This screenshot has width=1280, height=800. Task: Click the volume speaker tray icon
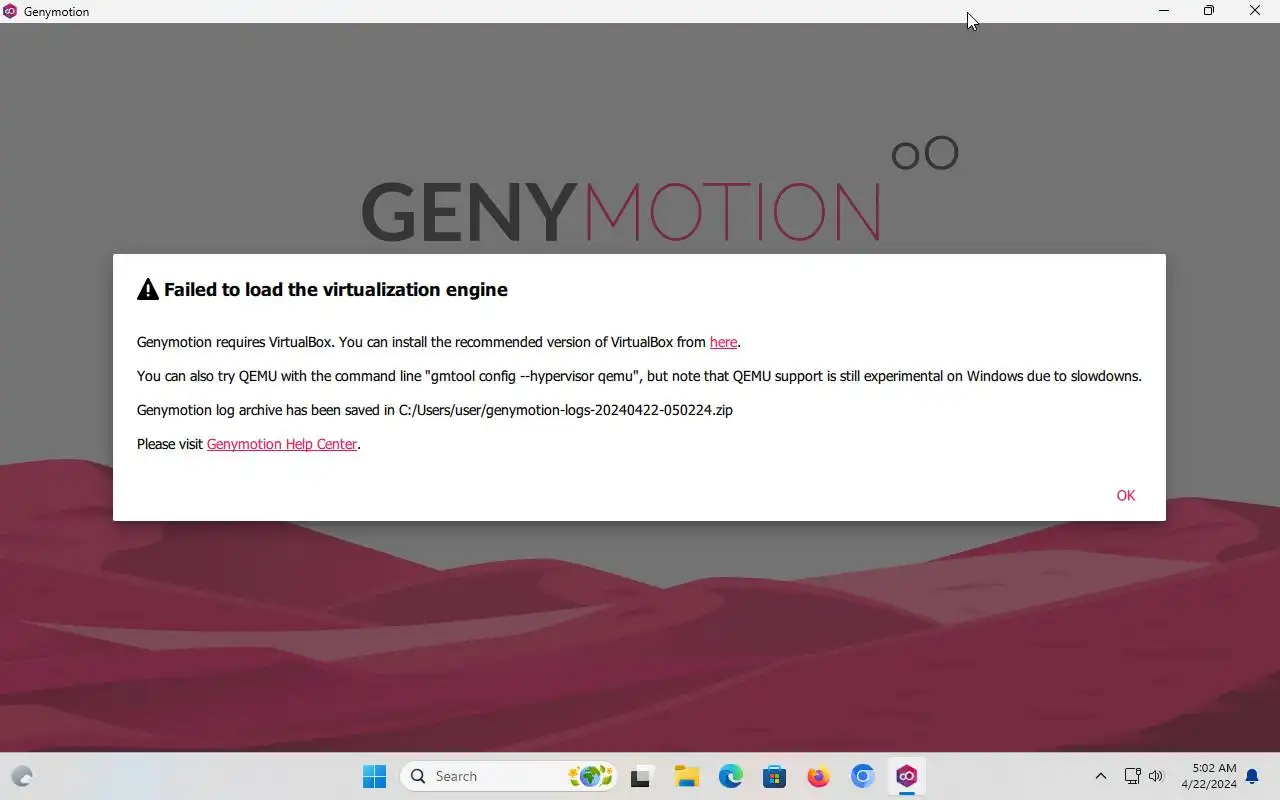1157,776
